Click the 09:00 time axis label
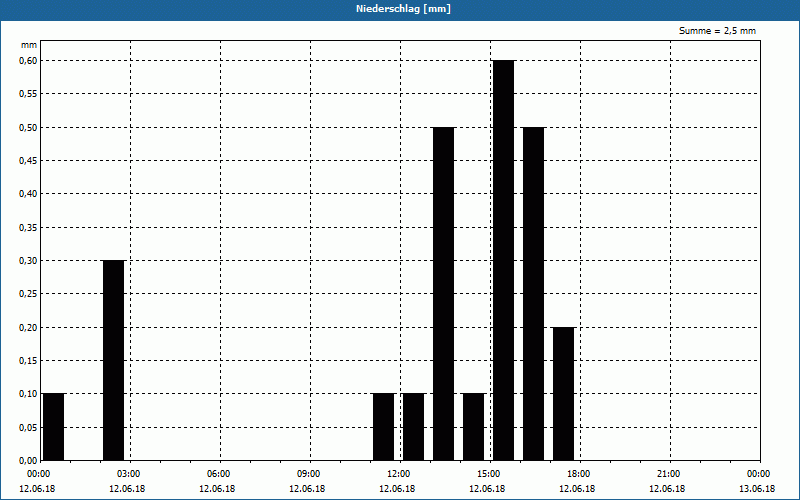Image resolution: width=800 pixels, height=500 pixels. [x=309, y=474]
